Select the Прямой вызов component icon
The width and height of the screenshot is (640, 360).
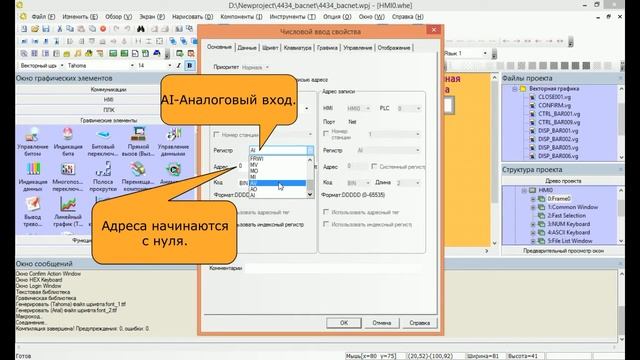[138, 135]
